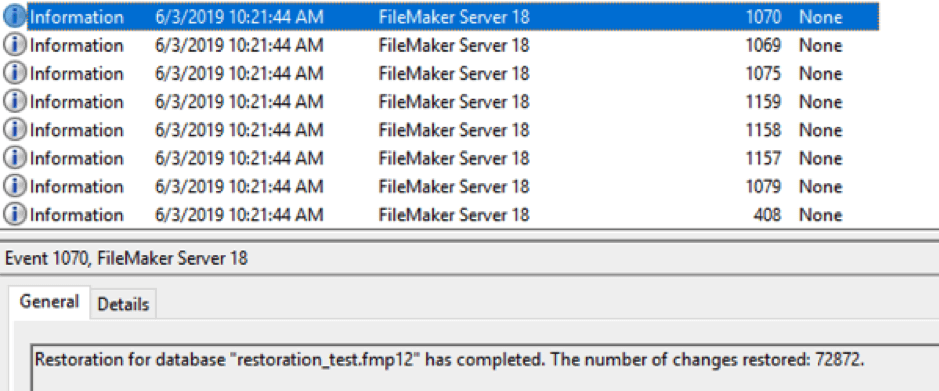Select the event row with ID 1159
This screenshot has height=391, width=939.
click(x=440, y=102)
